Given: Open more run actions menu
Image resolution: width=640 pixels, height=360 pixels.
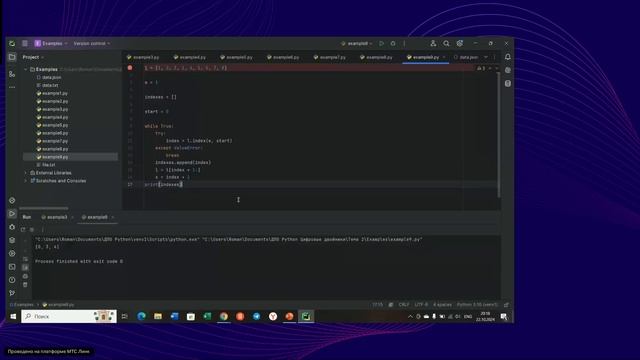Looking at the screenshot, I should pyautogui.click(x=404, y=43).
